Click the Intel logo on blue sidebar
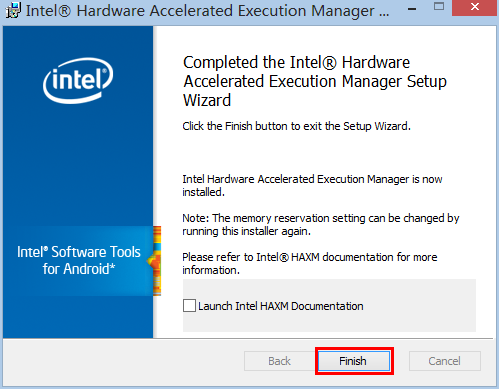Image resolution: width=499 pixels, height=389 pixels. (78, 80)
